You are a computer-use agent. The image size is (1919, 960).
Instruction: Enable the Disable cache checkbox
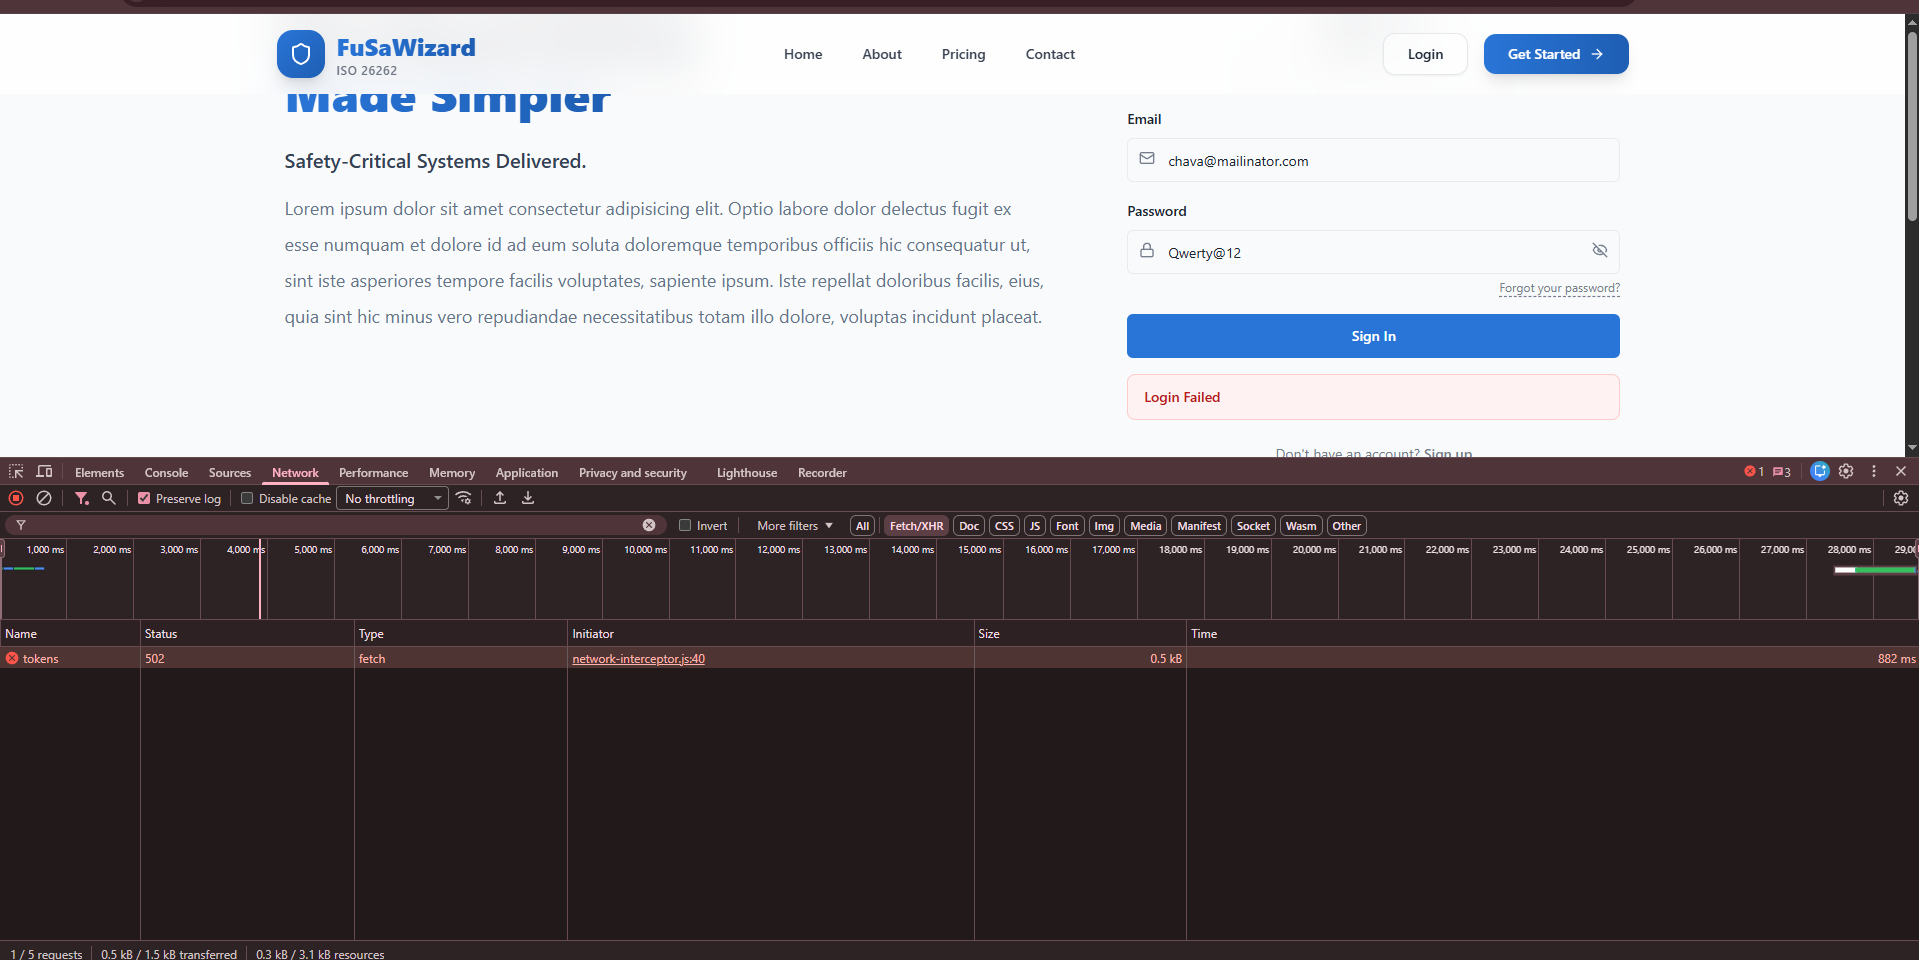point(247,498)
